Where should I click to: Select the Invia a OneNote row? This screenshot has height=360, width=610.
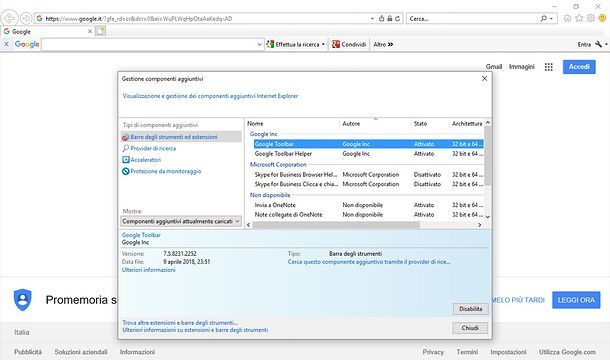pyautogui.click(x=368, y=205)
